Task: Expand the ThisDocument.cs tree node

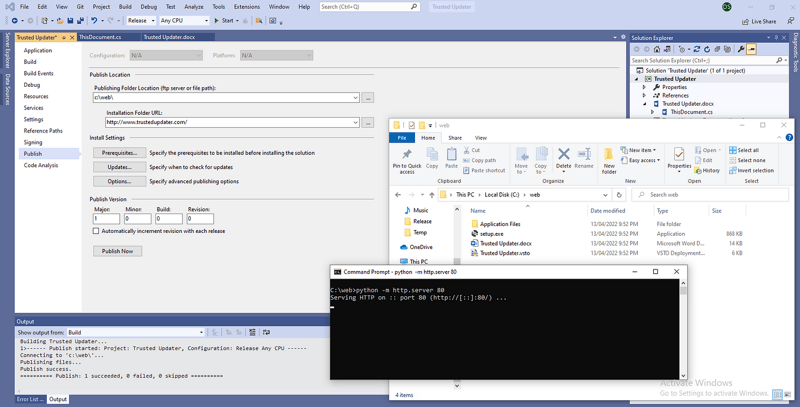Action: tap(653, 112)
